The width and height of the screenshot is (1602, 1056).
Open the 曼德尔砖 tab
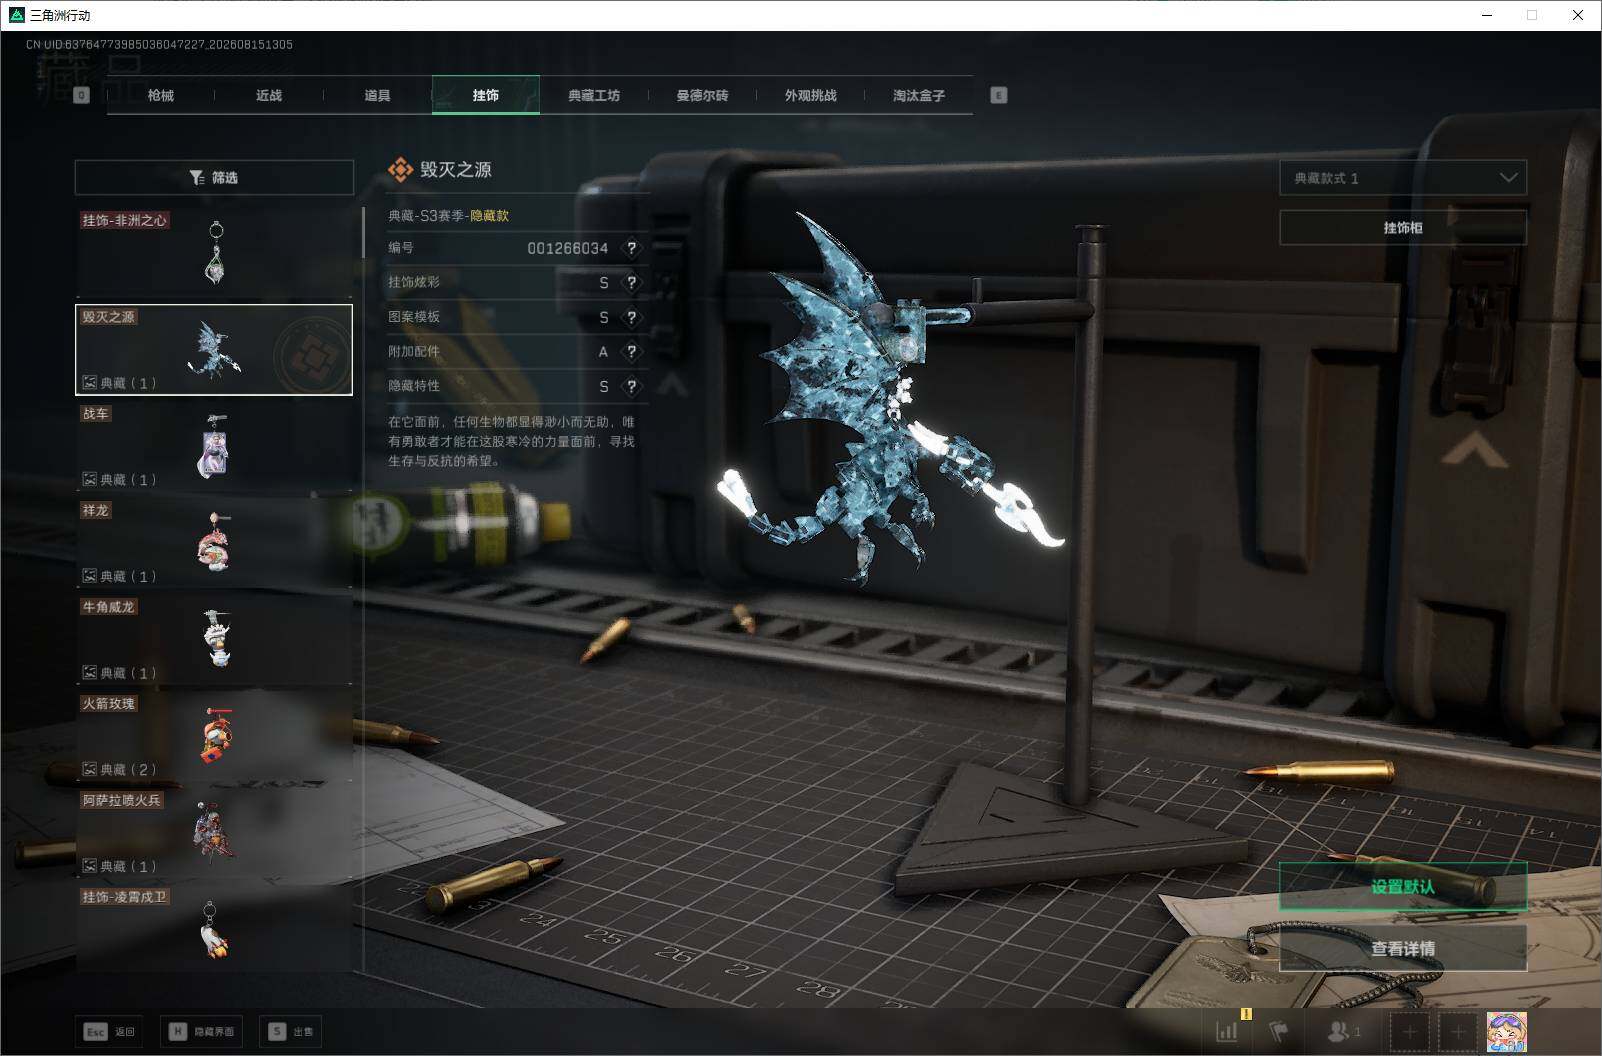pyautogui.click(x=702, y=95)
